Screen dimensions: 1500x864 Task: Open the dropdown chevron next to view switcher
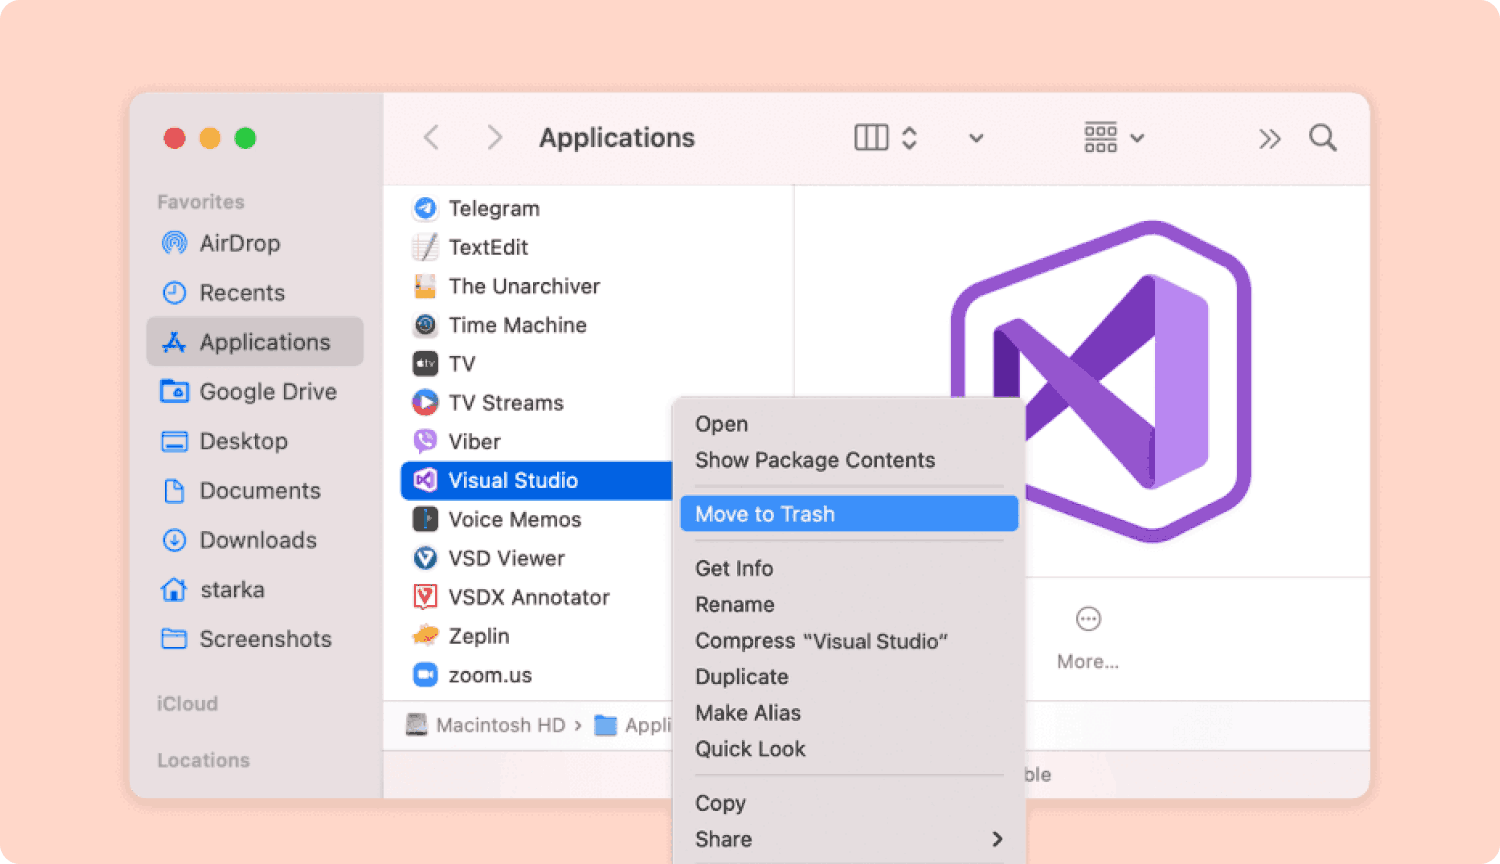976,139
